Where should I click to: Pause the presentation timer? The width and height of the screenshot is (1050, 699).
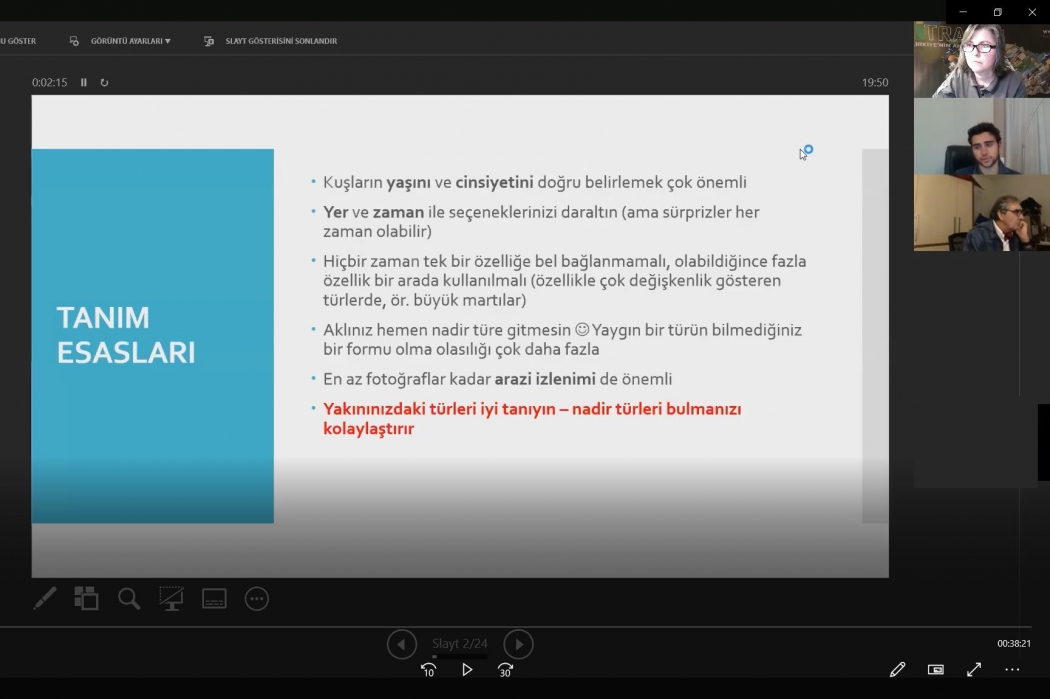click(x=84, y=83)
